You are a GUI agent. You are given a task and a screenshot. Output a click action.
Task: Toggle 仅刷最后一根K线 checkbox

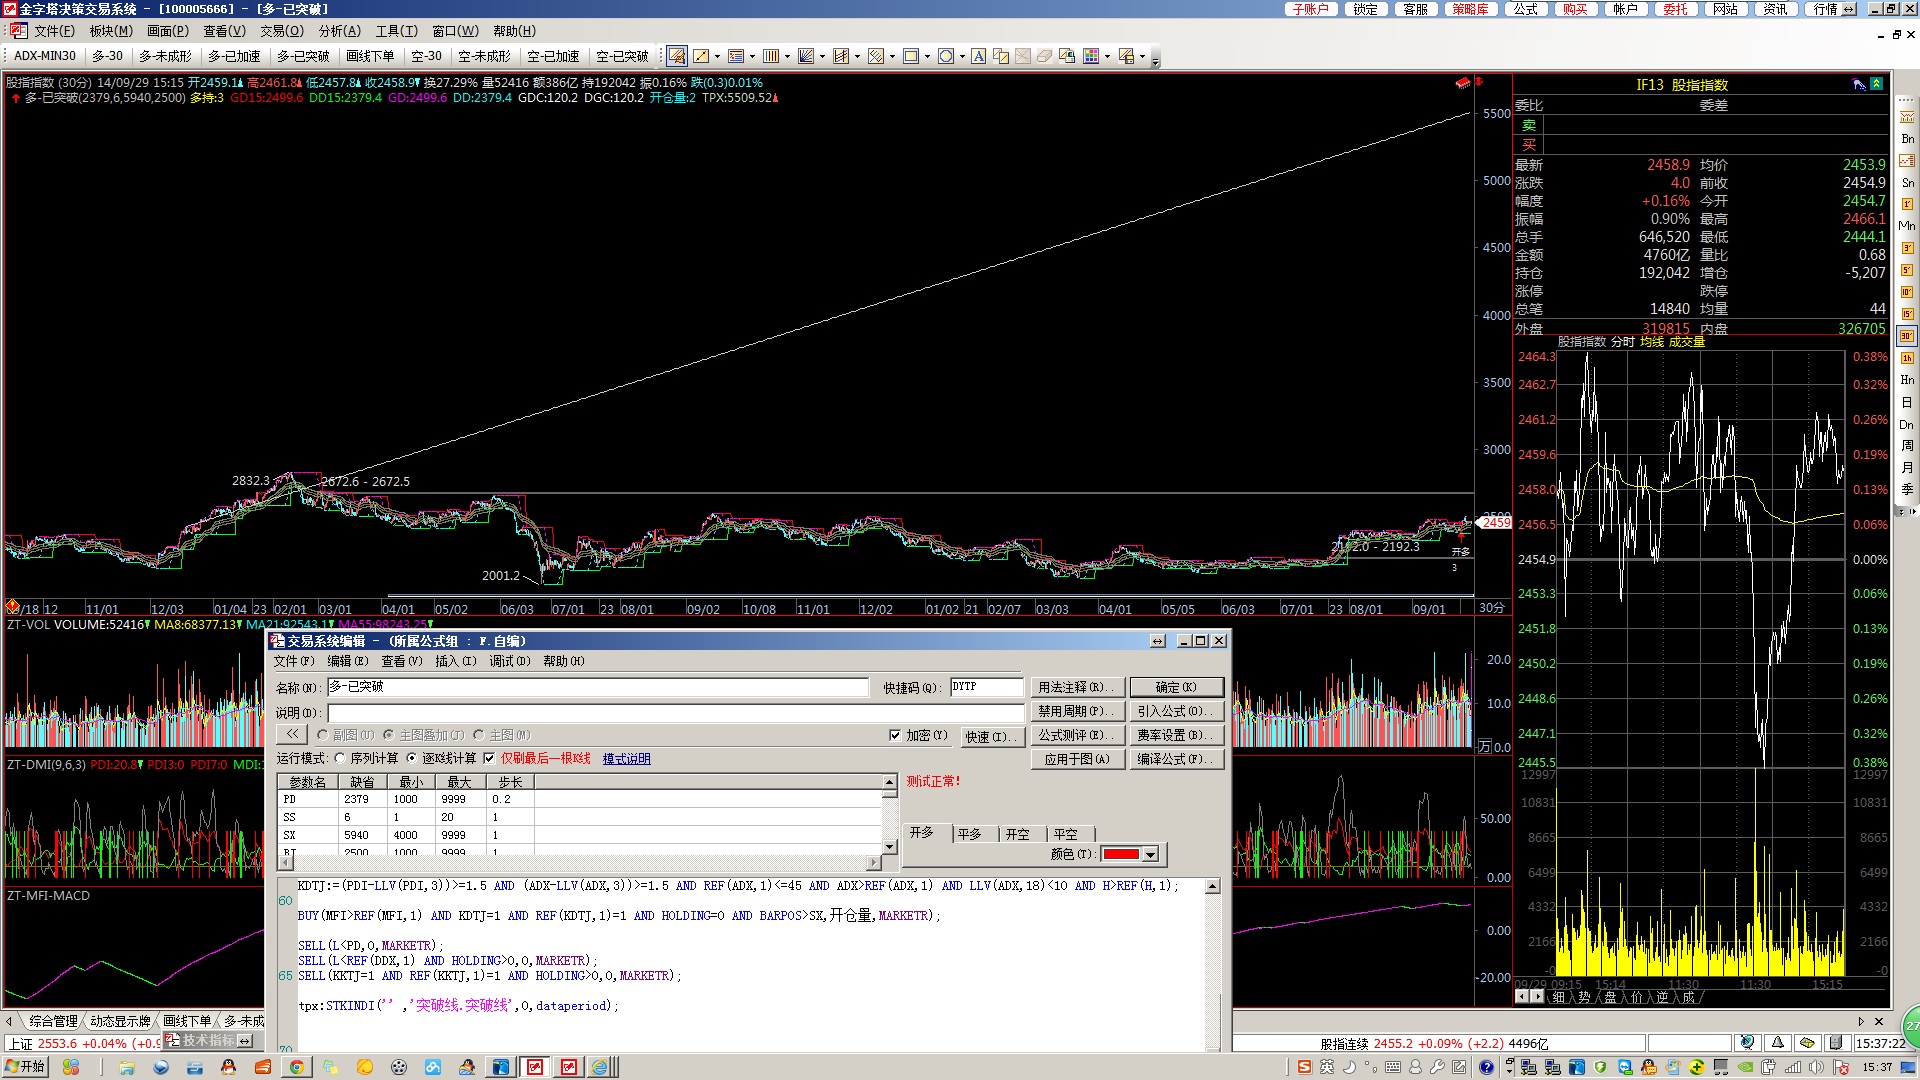(489, 758)
